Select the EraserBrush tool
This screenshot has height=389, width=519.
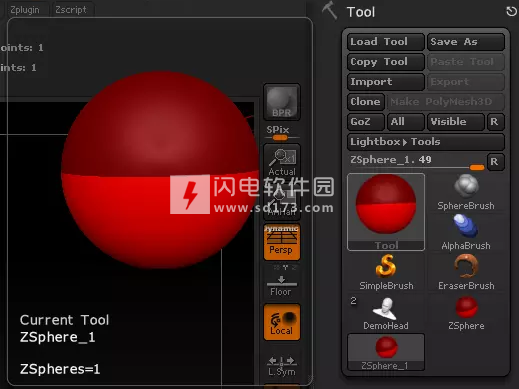click(x=466, y=273)
